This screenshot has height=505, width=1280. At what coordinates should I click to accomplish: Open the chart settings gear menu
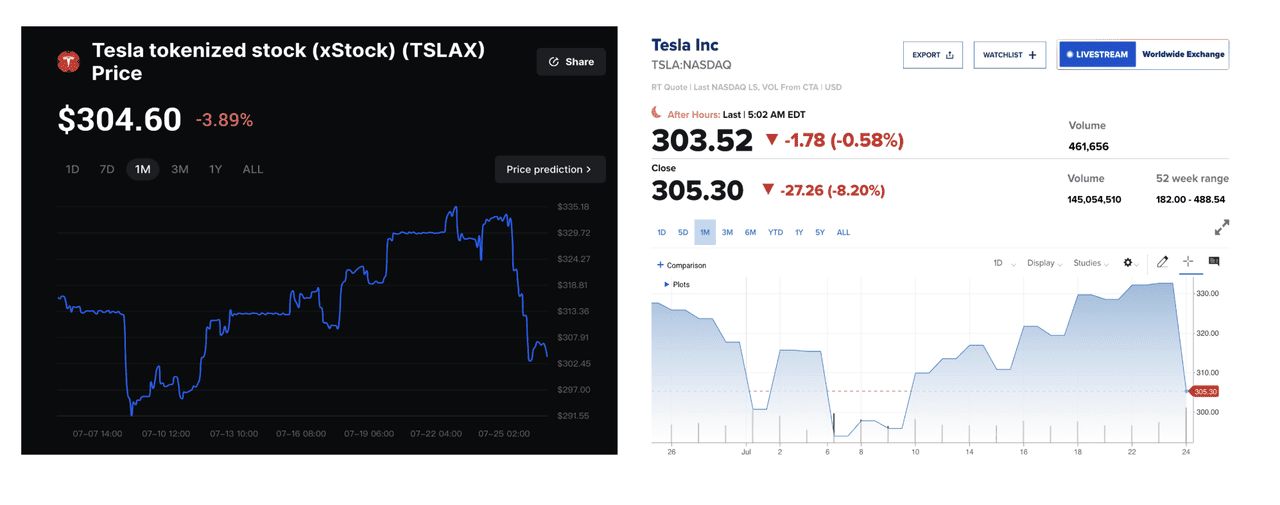coord(1128,263)
